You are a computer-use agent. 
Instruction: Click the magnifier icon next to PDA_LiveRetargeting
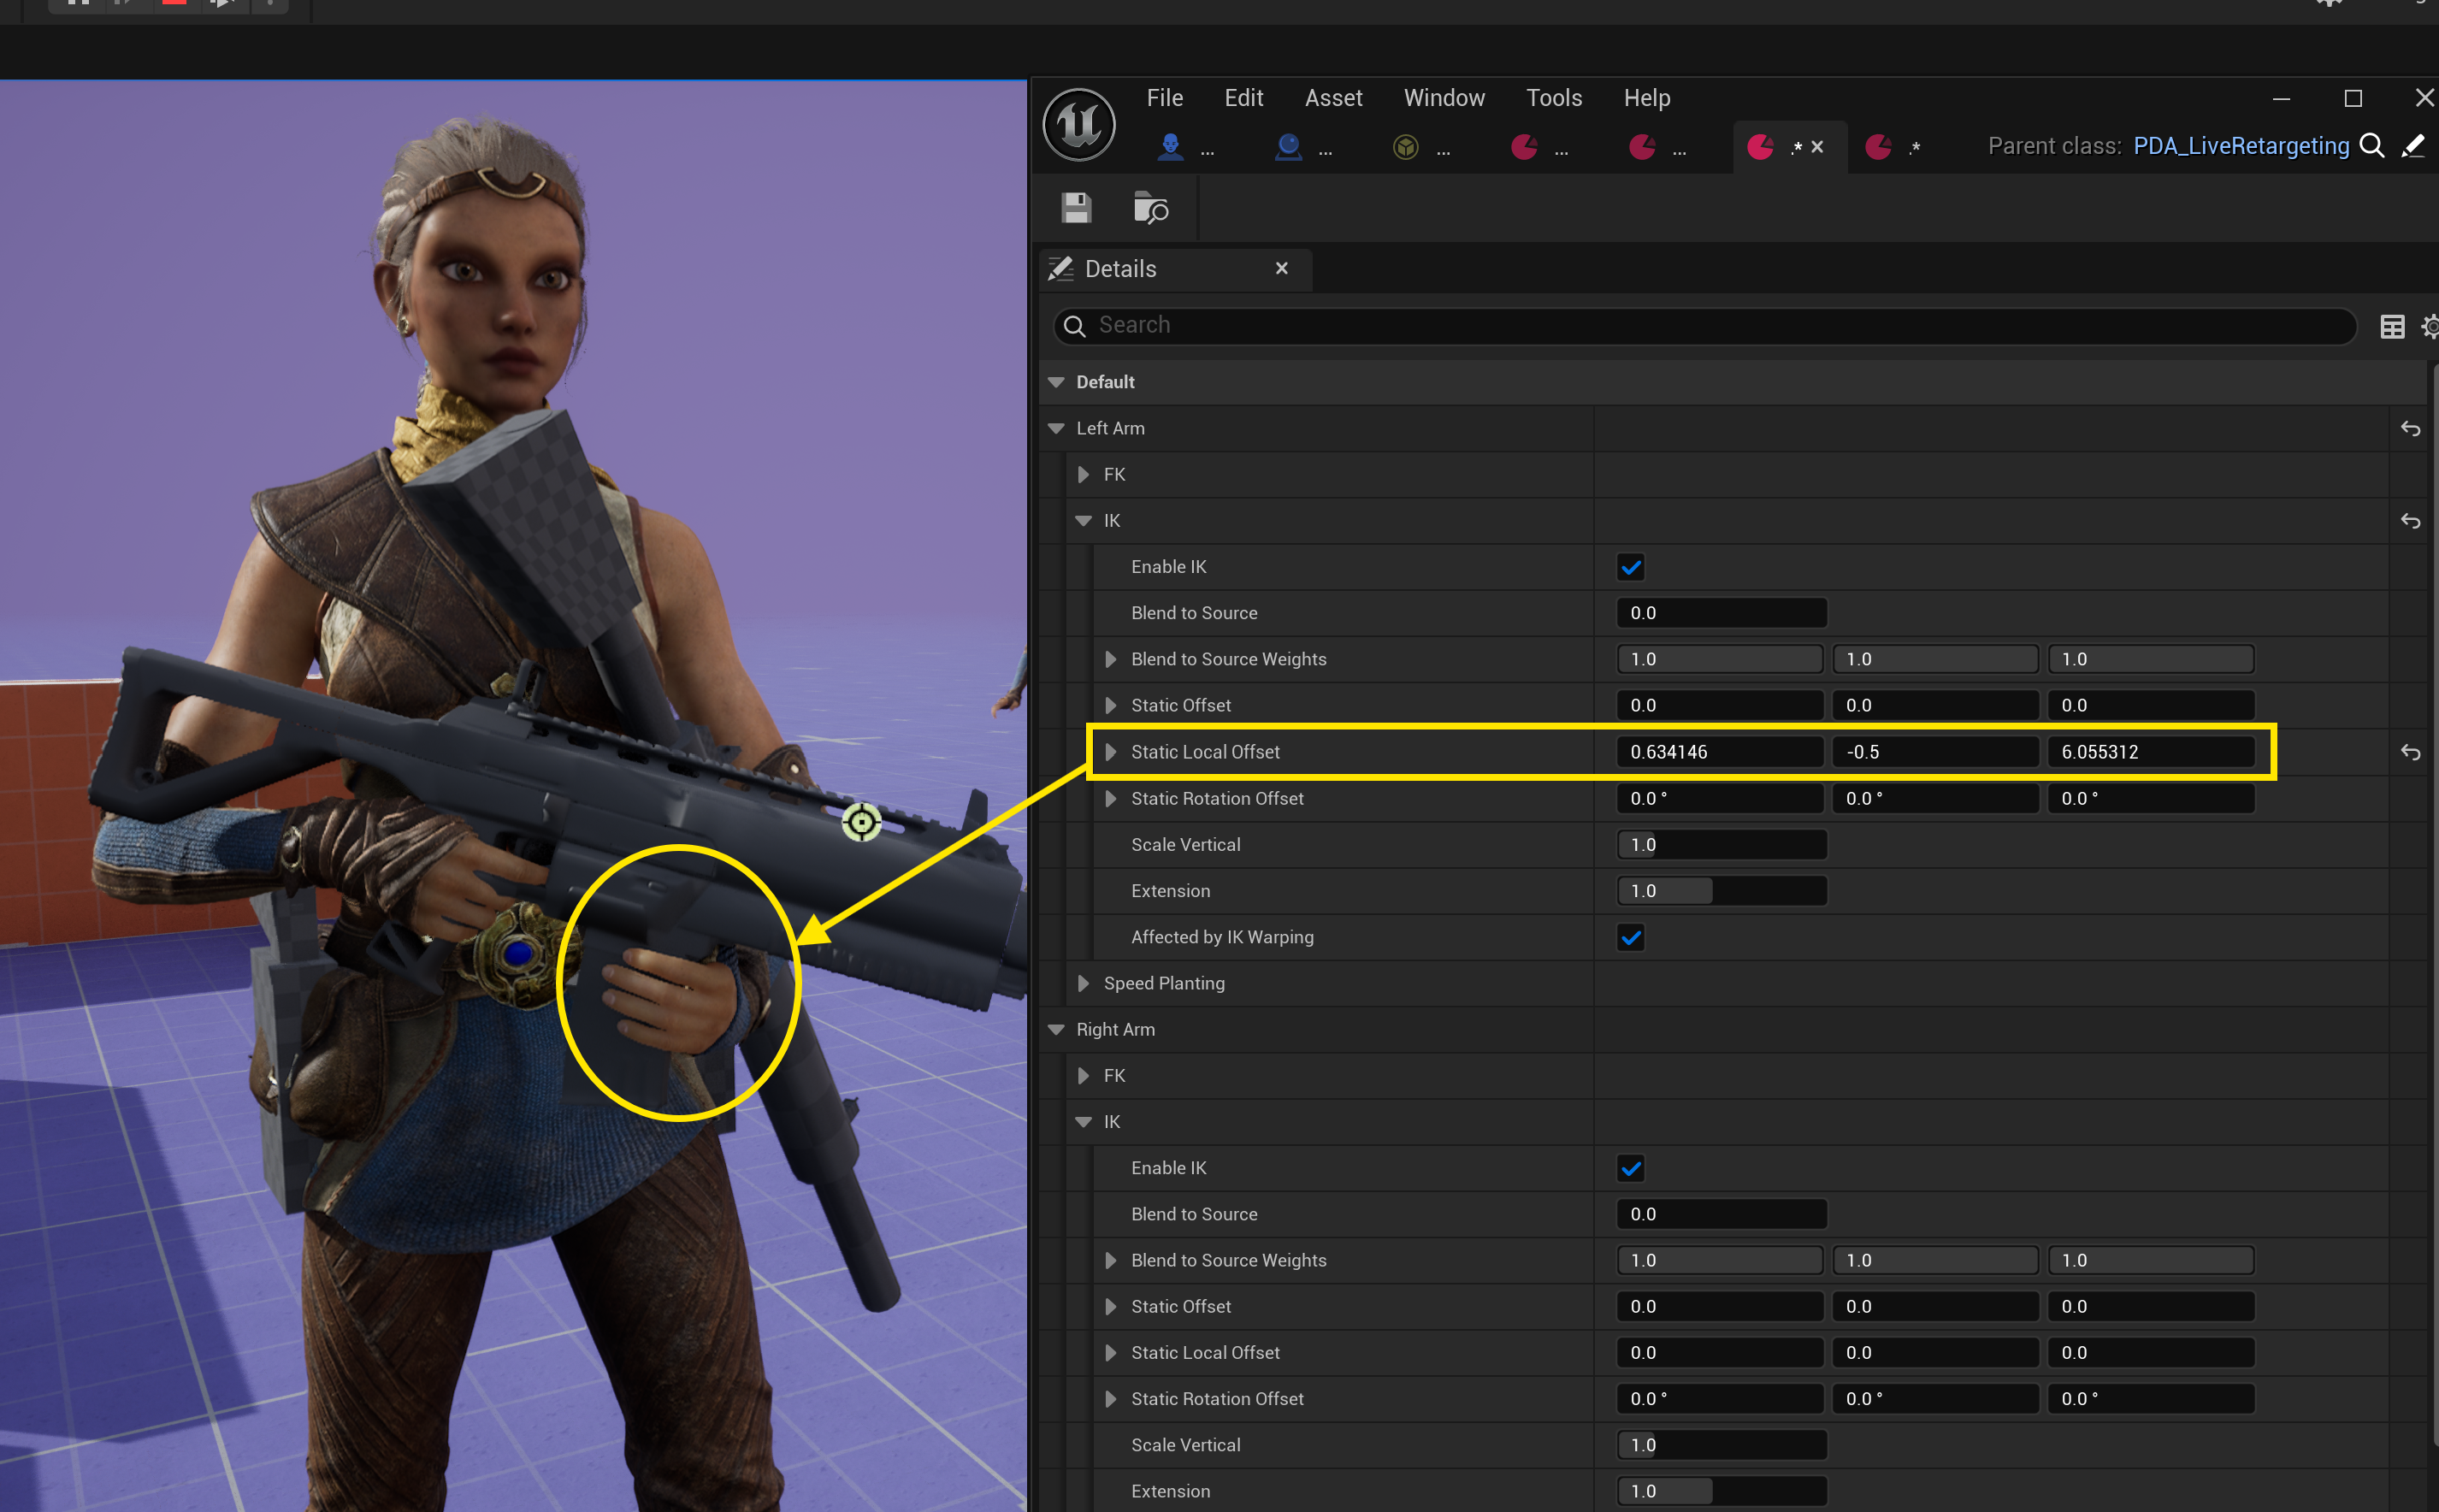tap(2371, 146)
